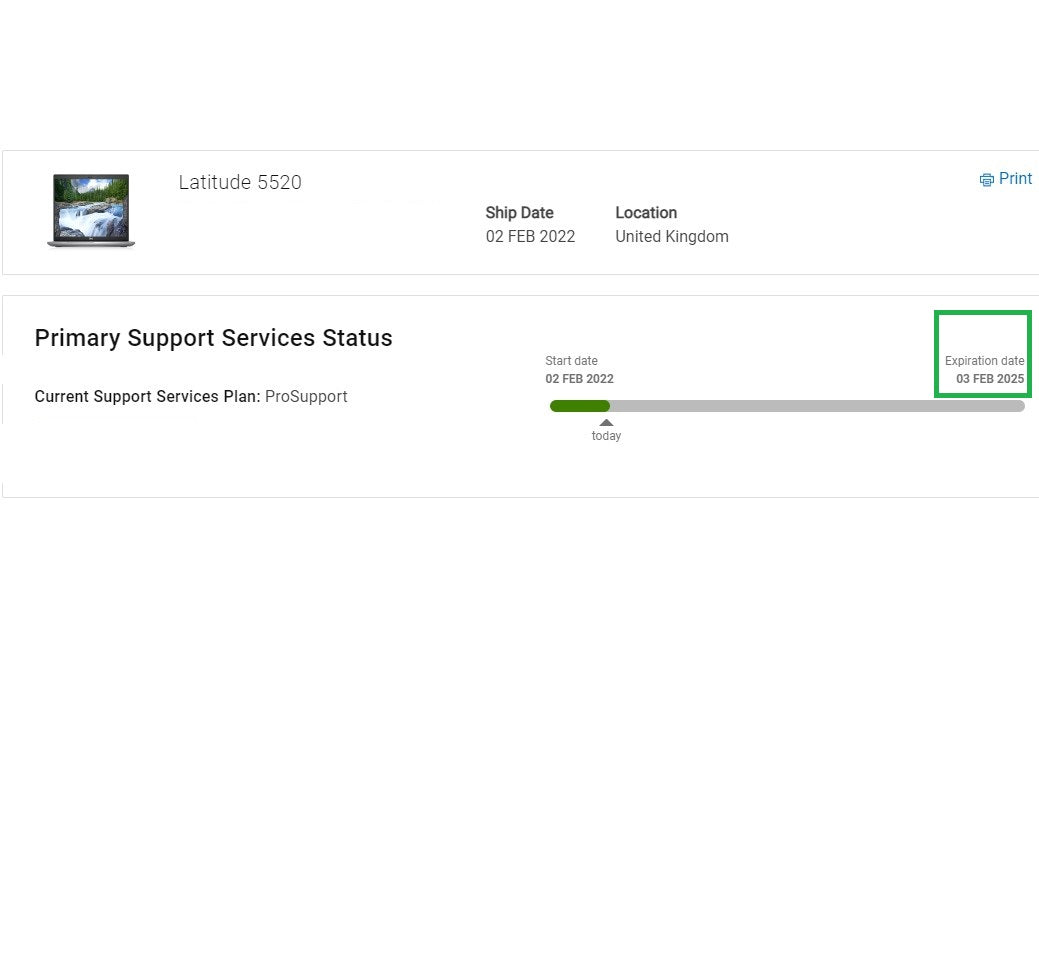The image size is (1039, 974).
Task: Select the ProSupport plan value
Action: 306,396
